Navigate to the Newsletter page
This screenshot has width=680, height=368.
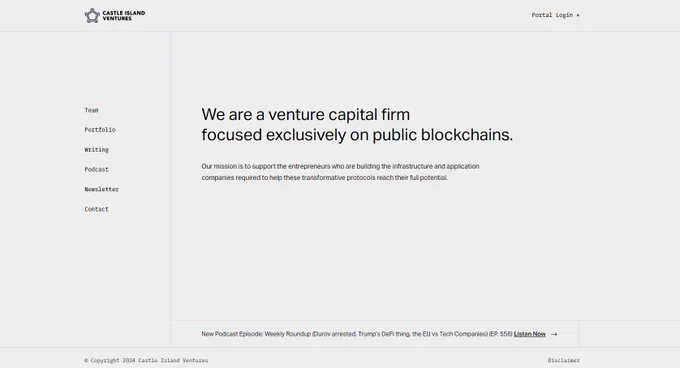101,189
